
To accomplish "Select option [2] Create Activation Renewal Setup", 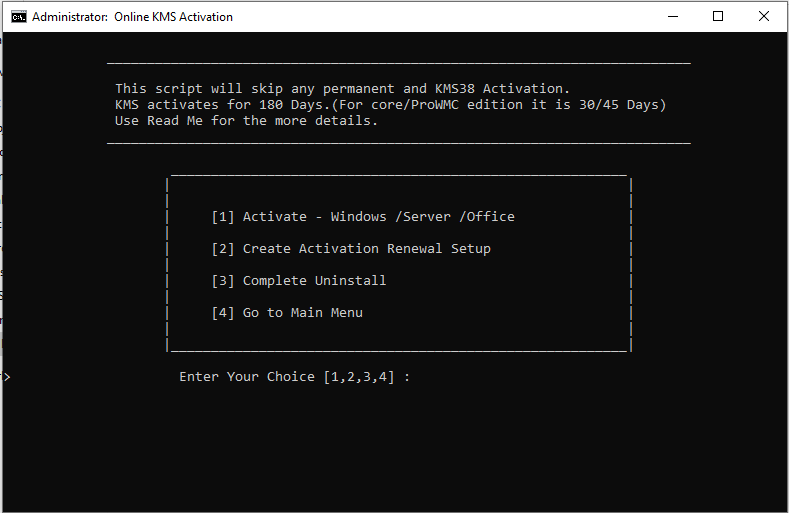I will pos(351,249).
